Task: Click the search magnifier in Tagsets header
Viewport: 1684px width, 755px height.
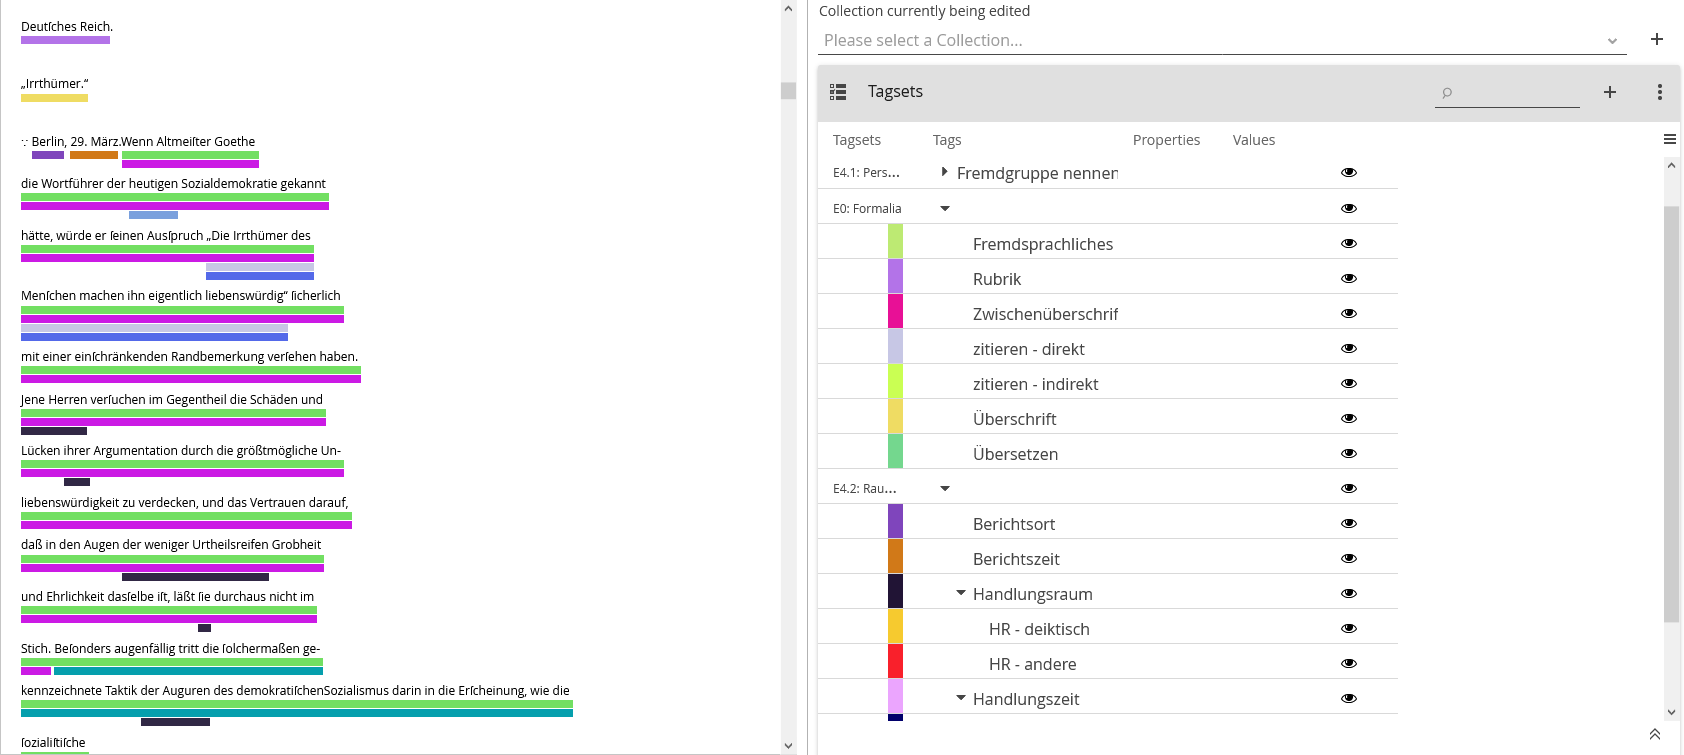Action: [x=1446, y=93]
